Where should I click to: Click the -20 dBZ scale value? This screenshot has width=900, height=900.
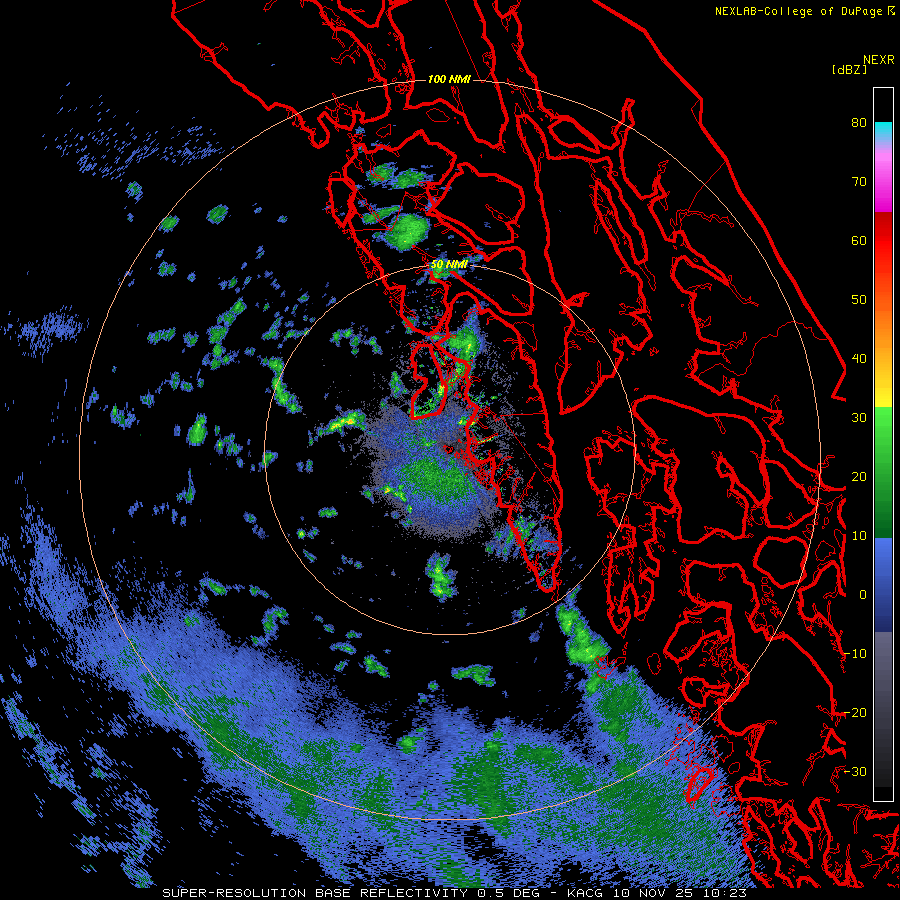pyautogui.click(x=855, y=712)
